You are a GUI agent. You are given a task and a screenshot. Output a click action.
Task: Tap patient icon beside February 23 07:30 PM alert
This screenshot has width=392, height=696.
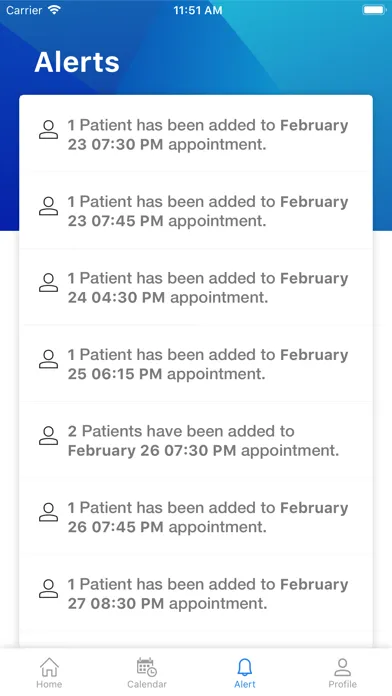[48, 130]
